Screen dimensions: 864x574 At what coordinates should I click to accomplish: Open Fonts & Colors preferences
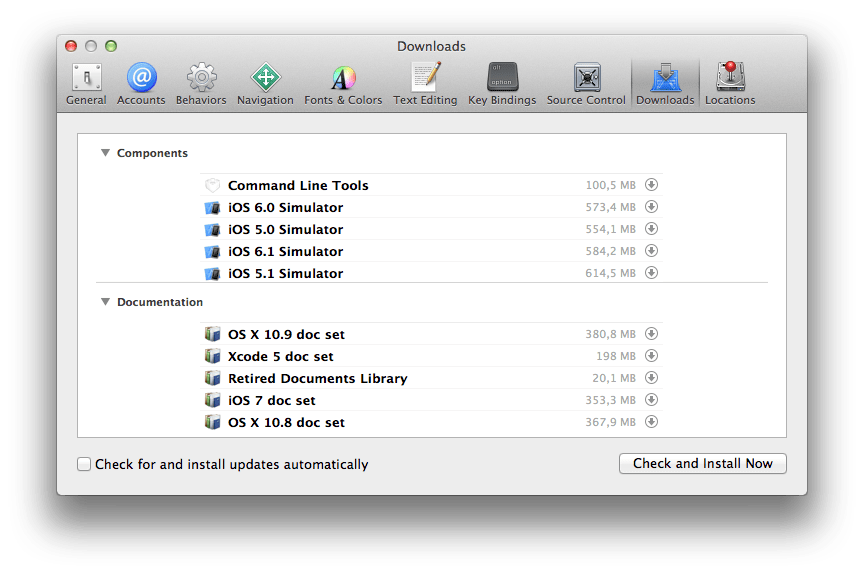click(x=343, y=84)
